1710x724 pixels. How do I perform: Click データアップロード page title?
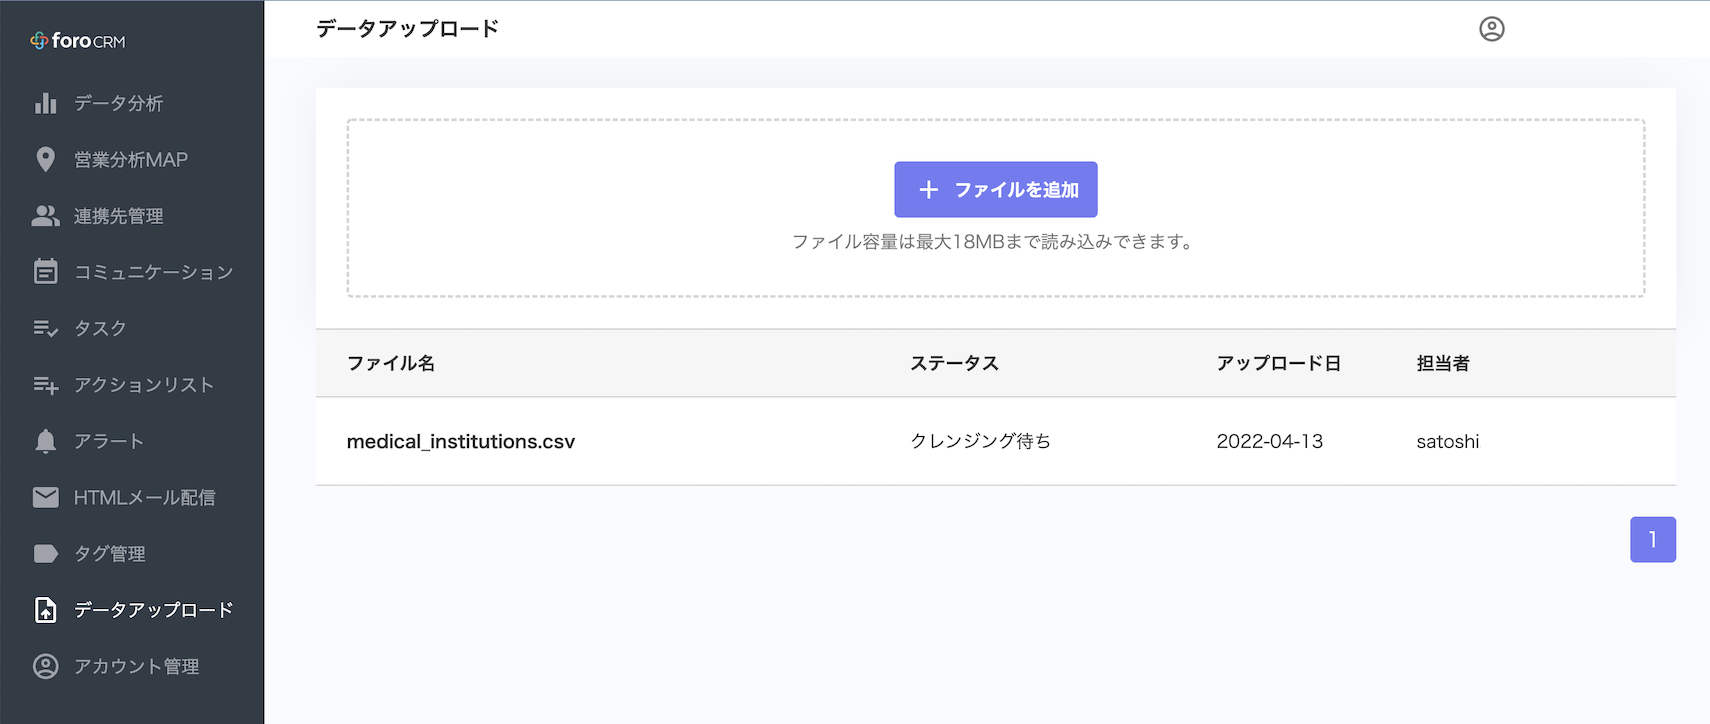(408, 29)
